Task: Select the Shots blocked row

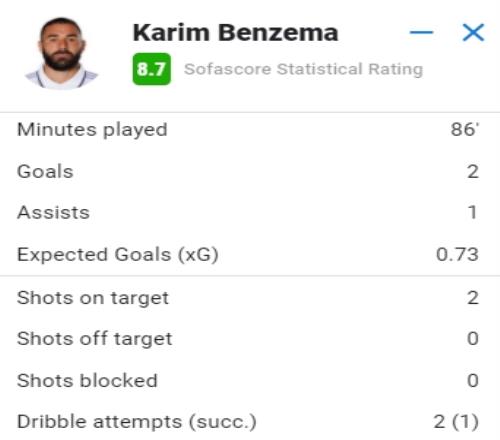Action: click(x=250, y=381)
